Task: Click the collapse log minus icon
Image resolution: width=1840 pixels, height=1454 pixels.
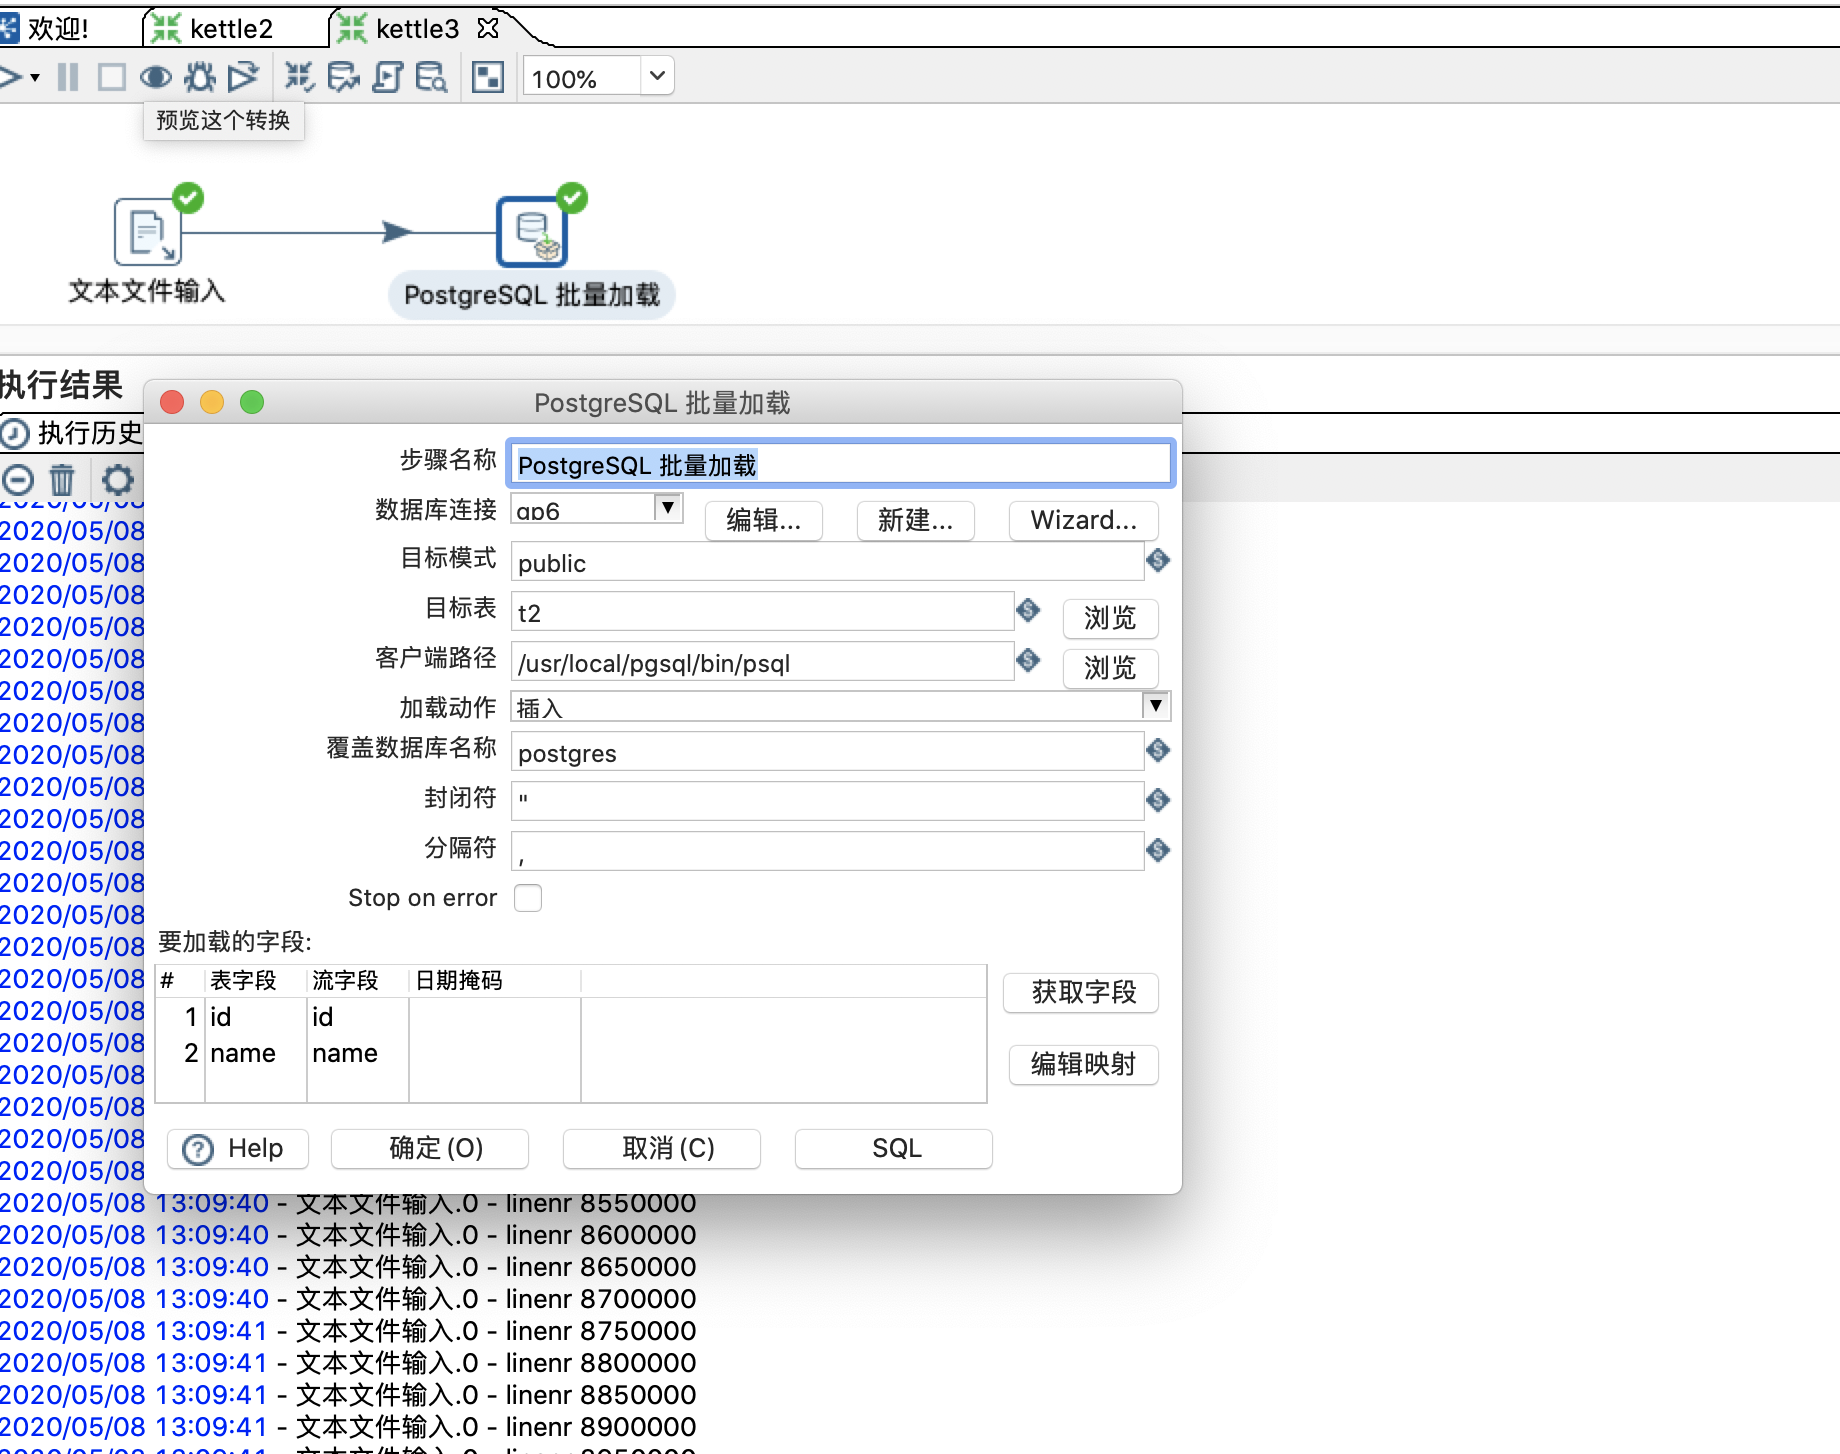Action: pyautogui.click(x=17, y=480)
